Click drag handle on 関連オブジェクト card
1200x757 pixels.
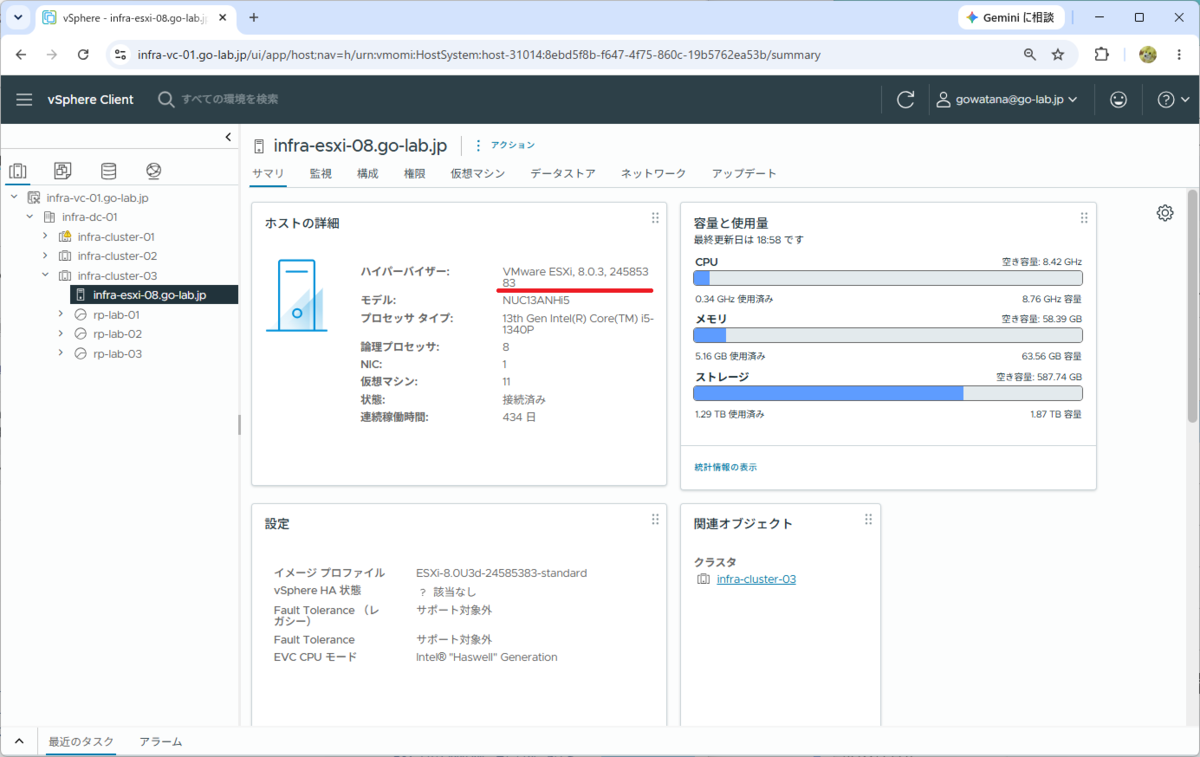[868, 519]
